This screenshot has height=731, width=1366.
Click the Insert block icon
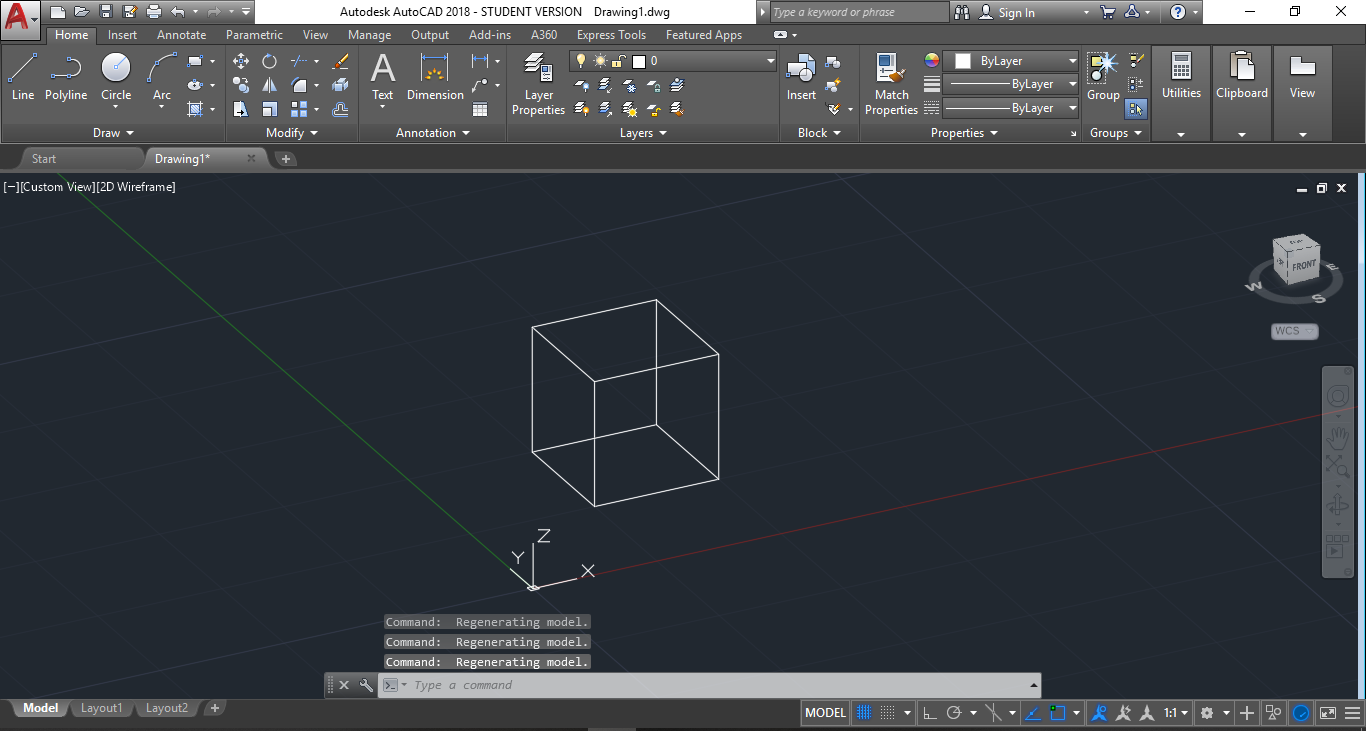click(x=801, y=77)
